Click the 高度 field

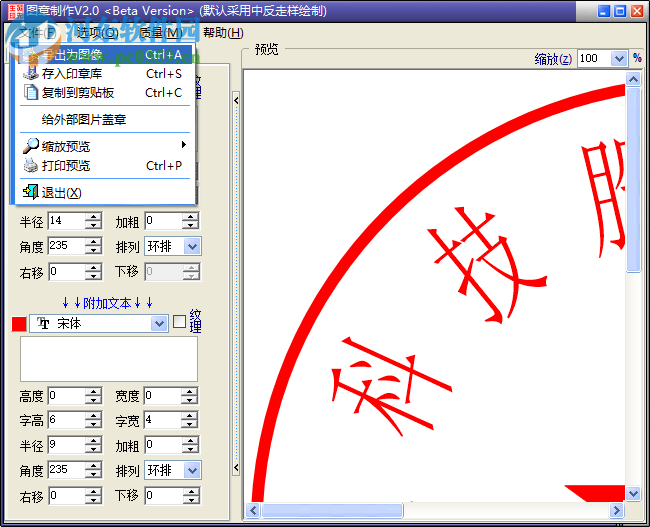pyautogui.click(x=67, y=396)
